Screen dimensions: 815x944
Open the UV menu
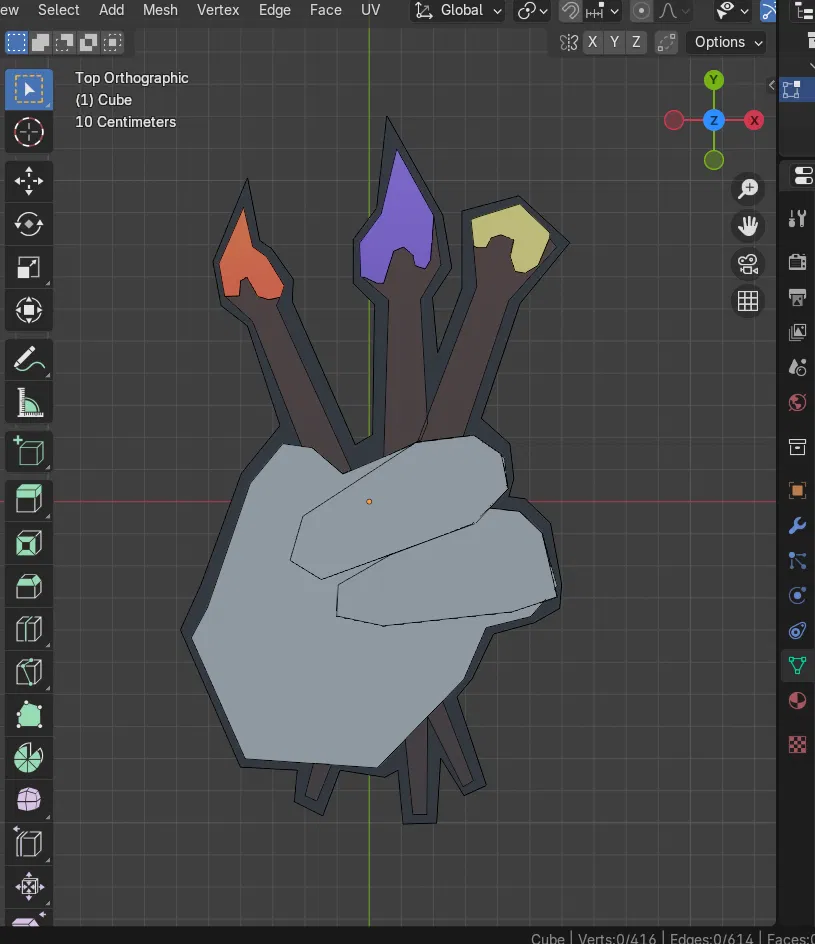click(370, 10)
